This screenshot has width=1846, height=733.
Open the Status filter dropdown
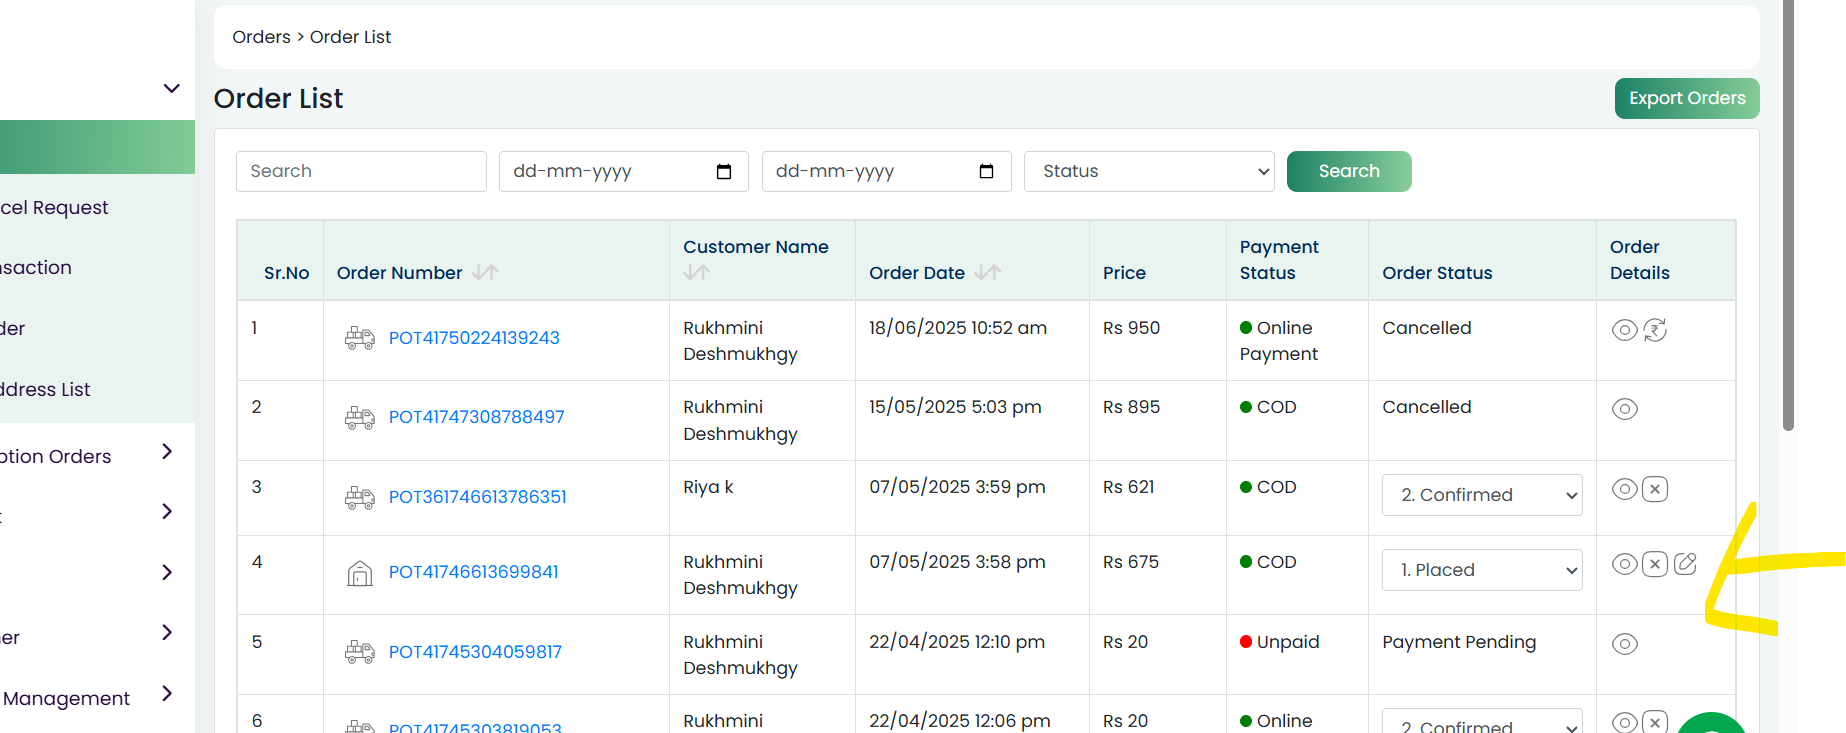(1149, 172)
